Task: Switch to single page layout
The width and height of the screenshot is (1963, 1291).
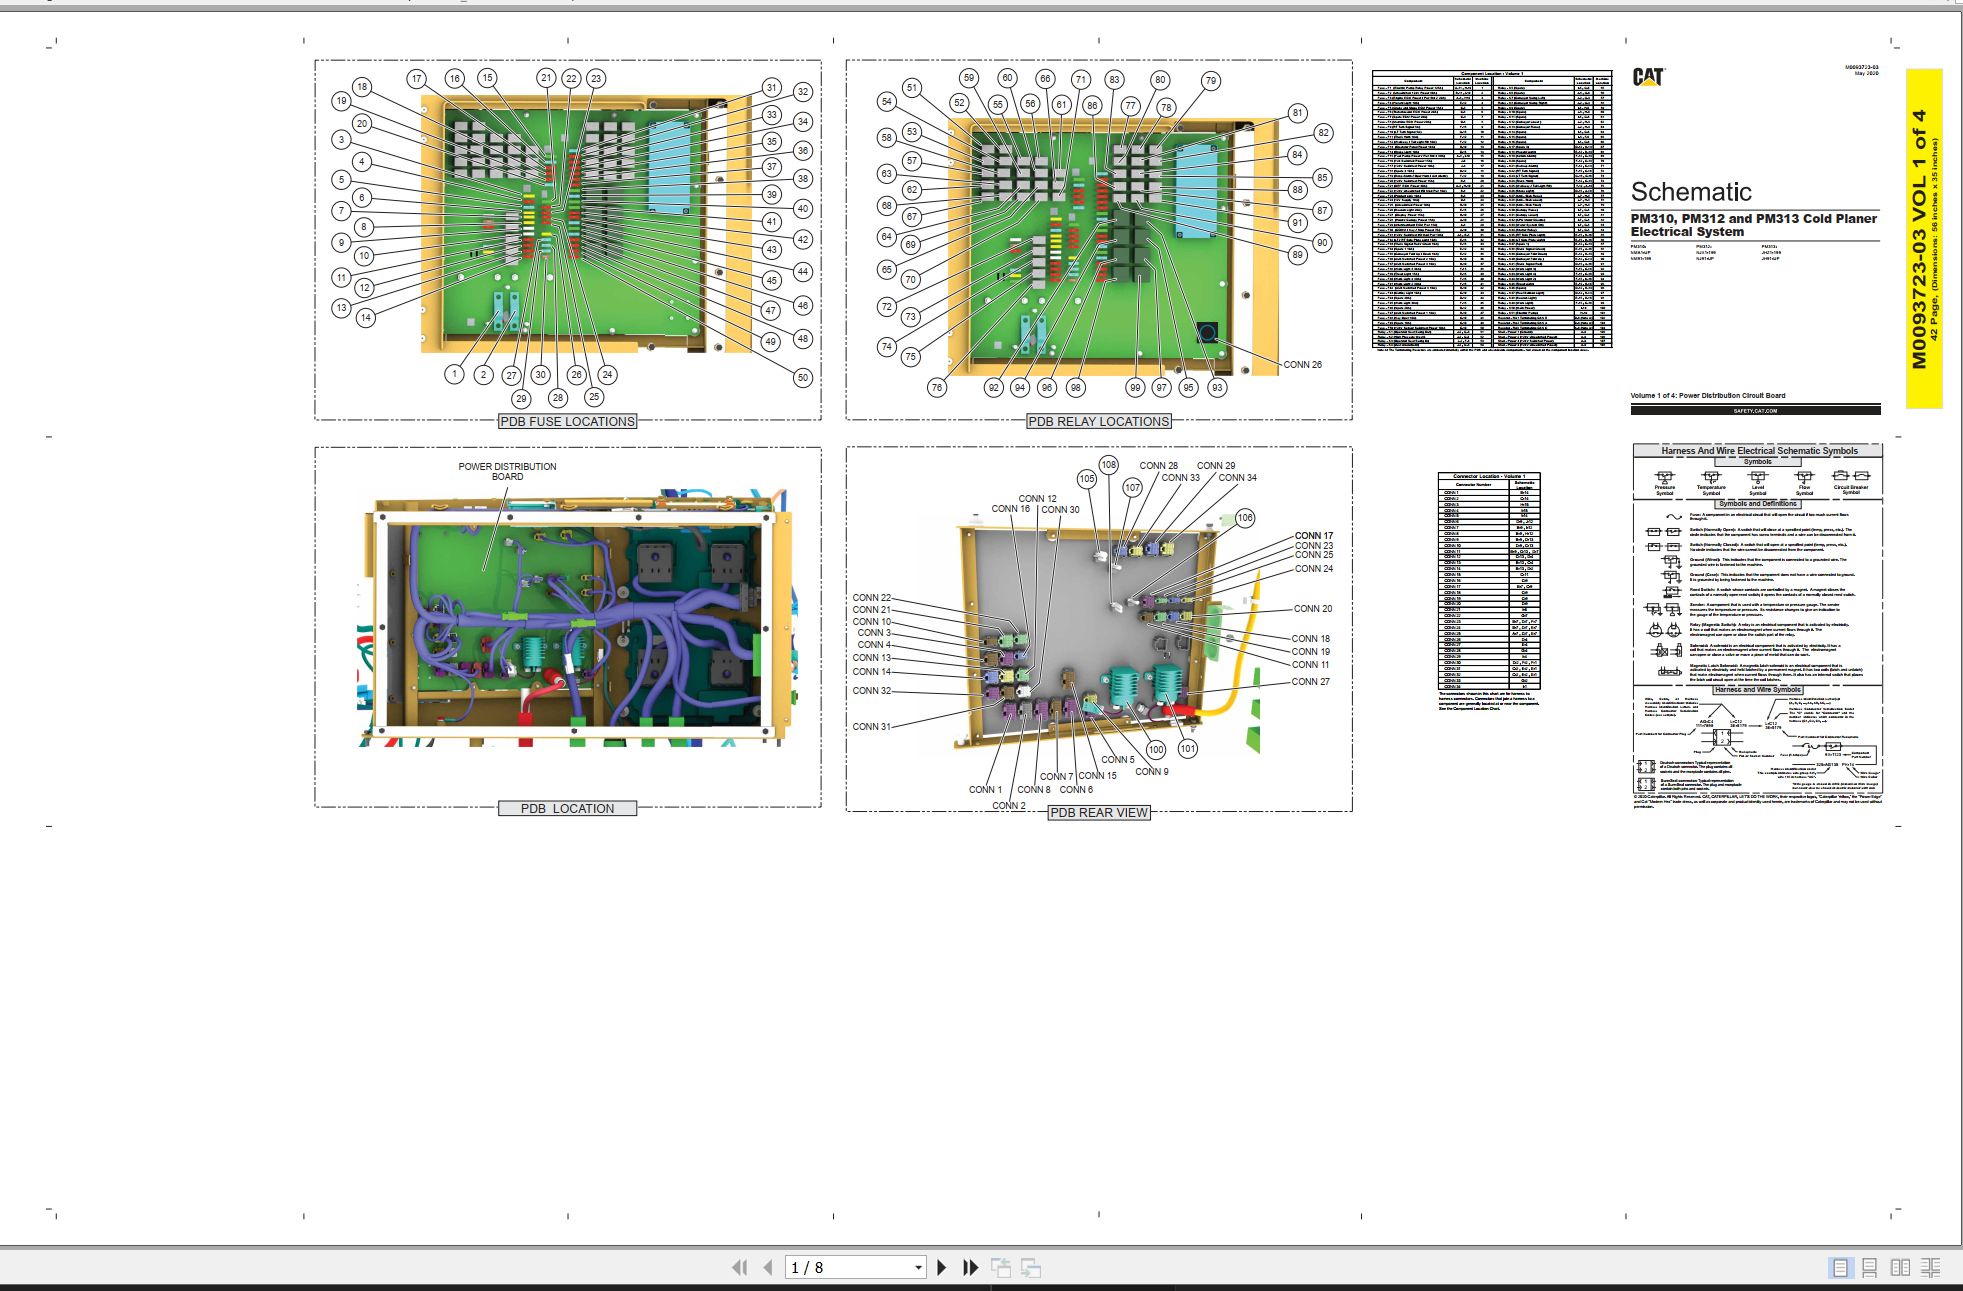Action: pyautogui.click(x=1840, y=1267)
